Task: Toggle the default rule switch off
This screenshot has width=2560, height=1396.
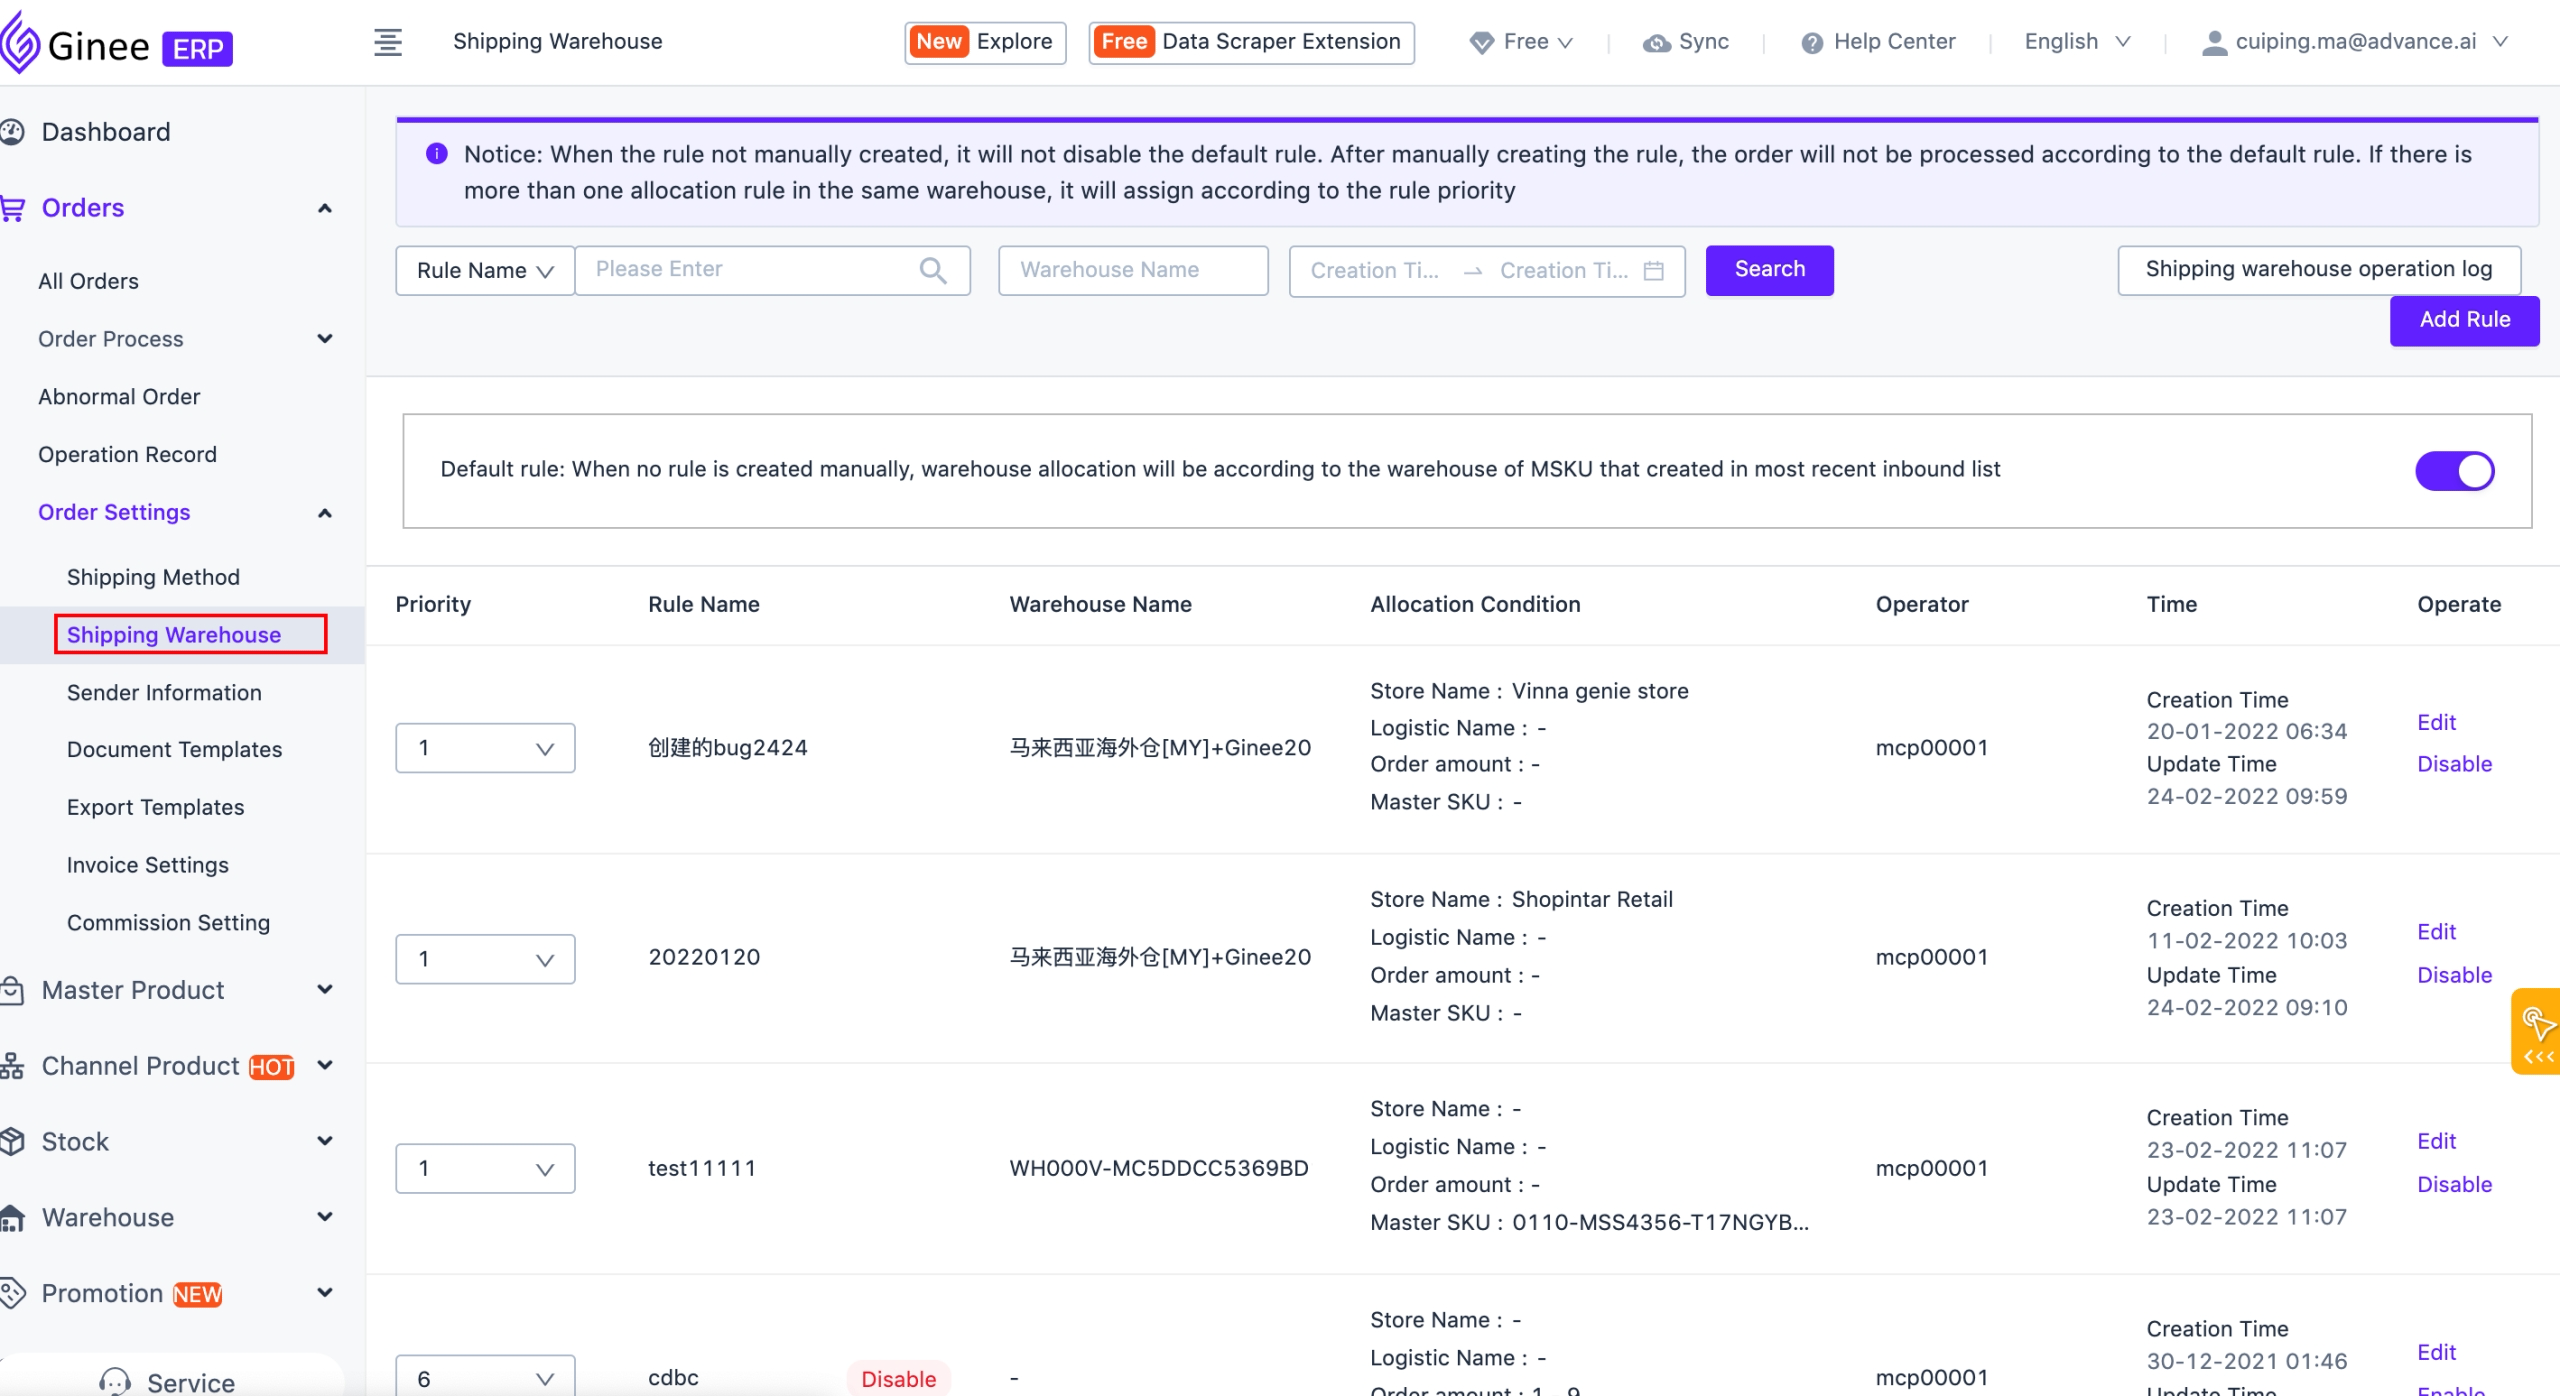Action: pos(2454,471)
